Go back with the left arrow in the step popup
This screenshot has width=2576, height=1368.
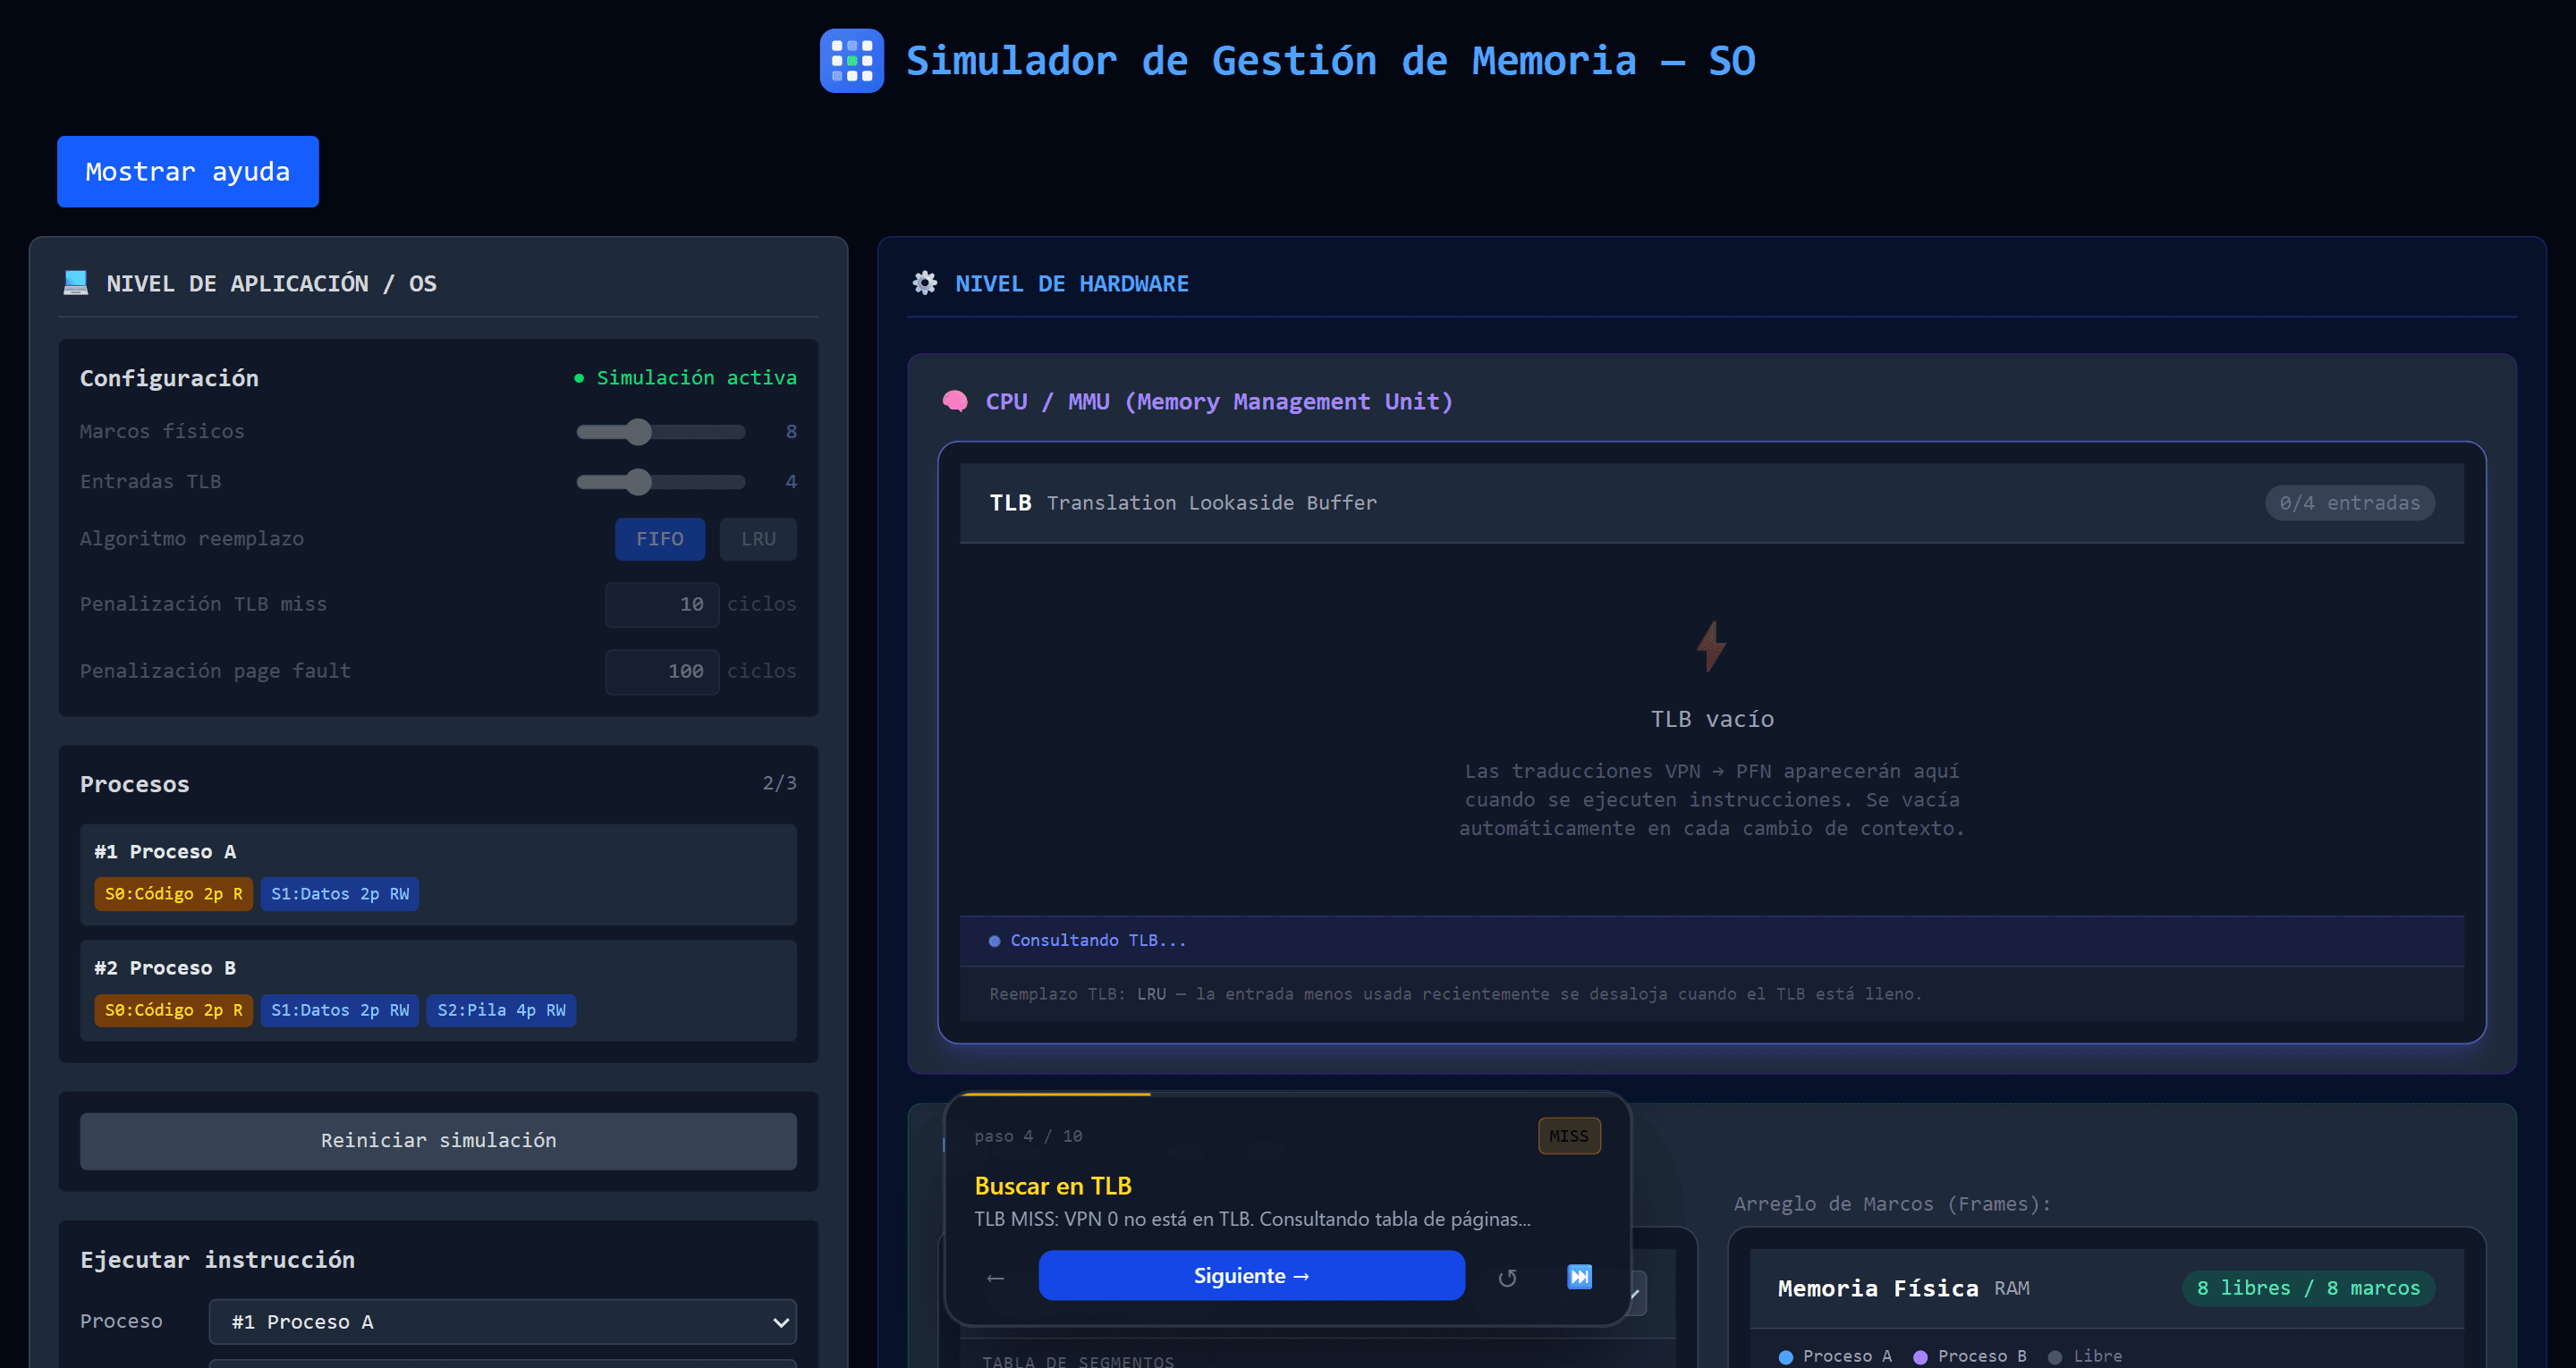(995, 1277)
